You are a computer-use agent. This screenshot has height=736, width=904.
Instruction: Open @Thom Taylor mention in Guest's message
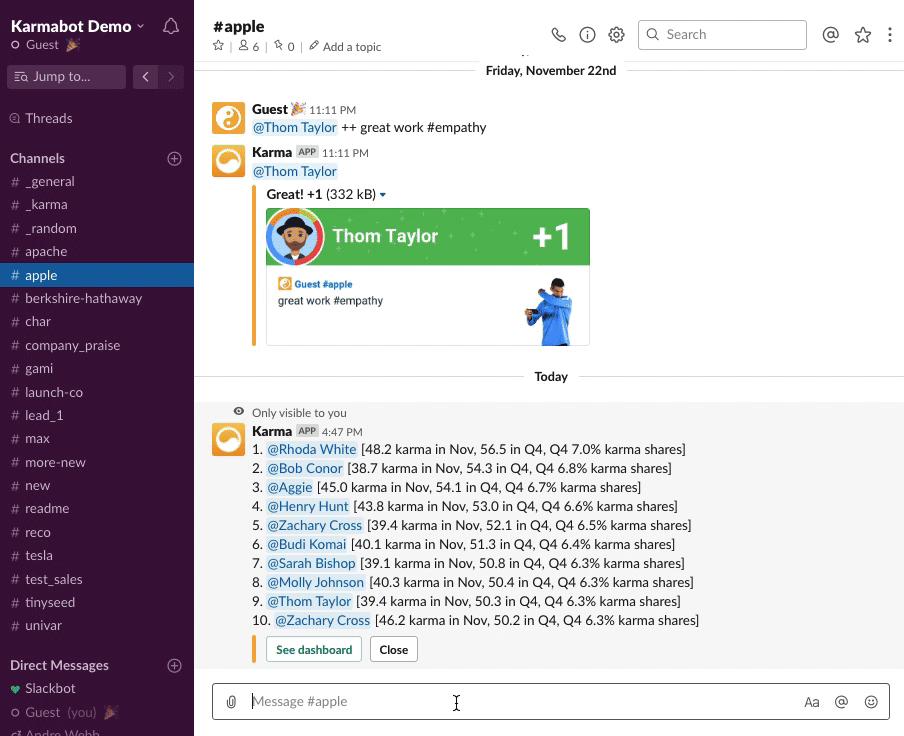[x=295, y=127]
